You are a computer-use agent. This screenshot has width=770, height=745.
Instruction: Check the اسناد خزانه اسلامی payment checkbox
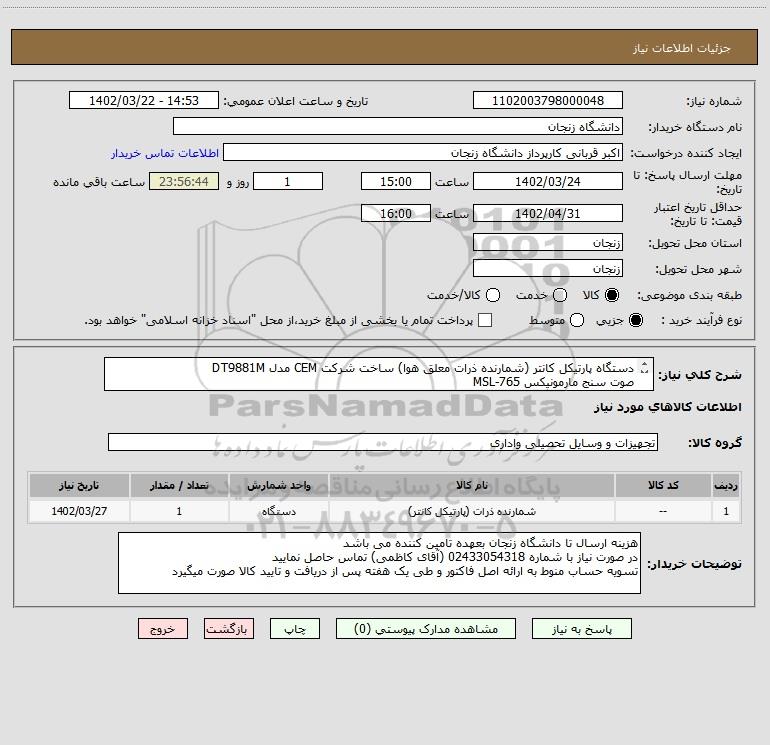coord(485,320)
